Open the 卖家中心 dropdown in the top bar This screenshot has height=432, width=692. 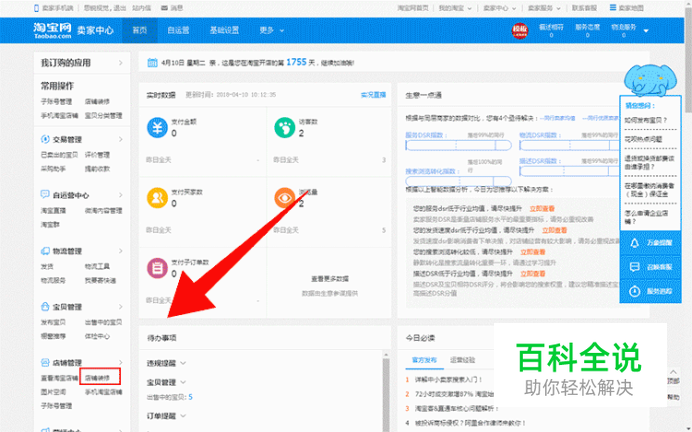pos(500,8)
